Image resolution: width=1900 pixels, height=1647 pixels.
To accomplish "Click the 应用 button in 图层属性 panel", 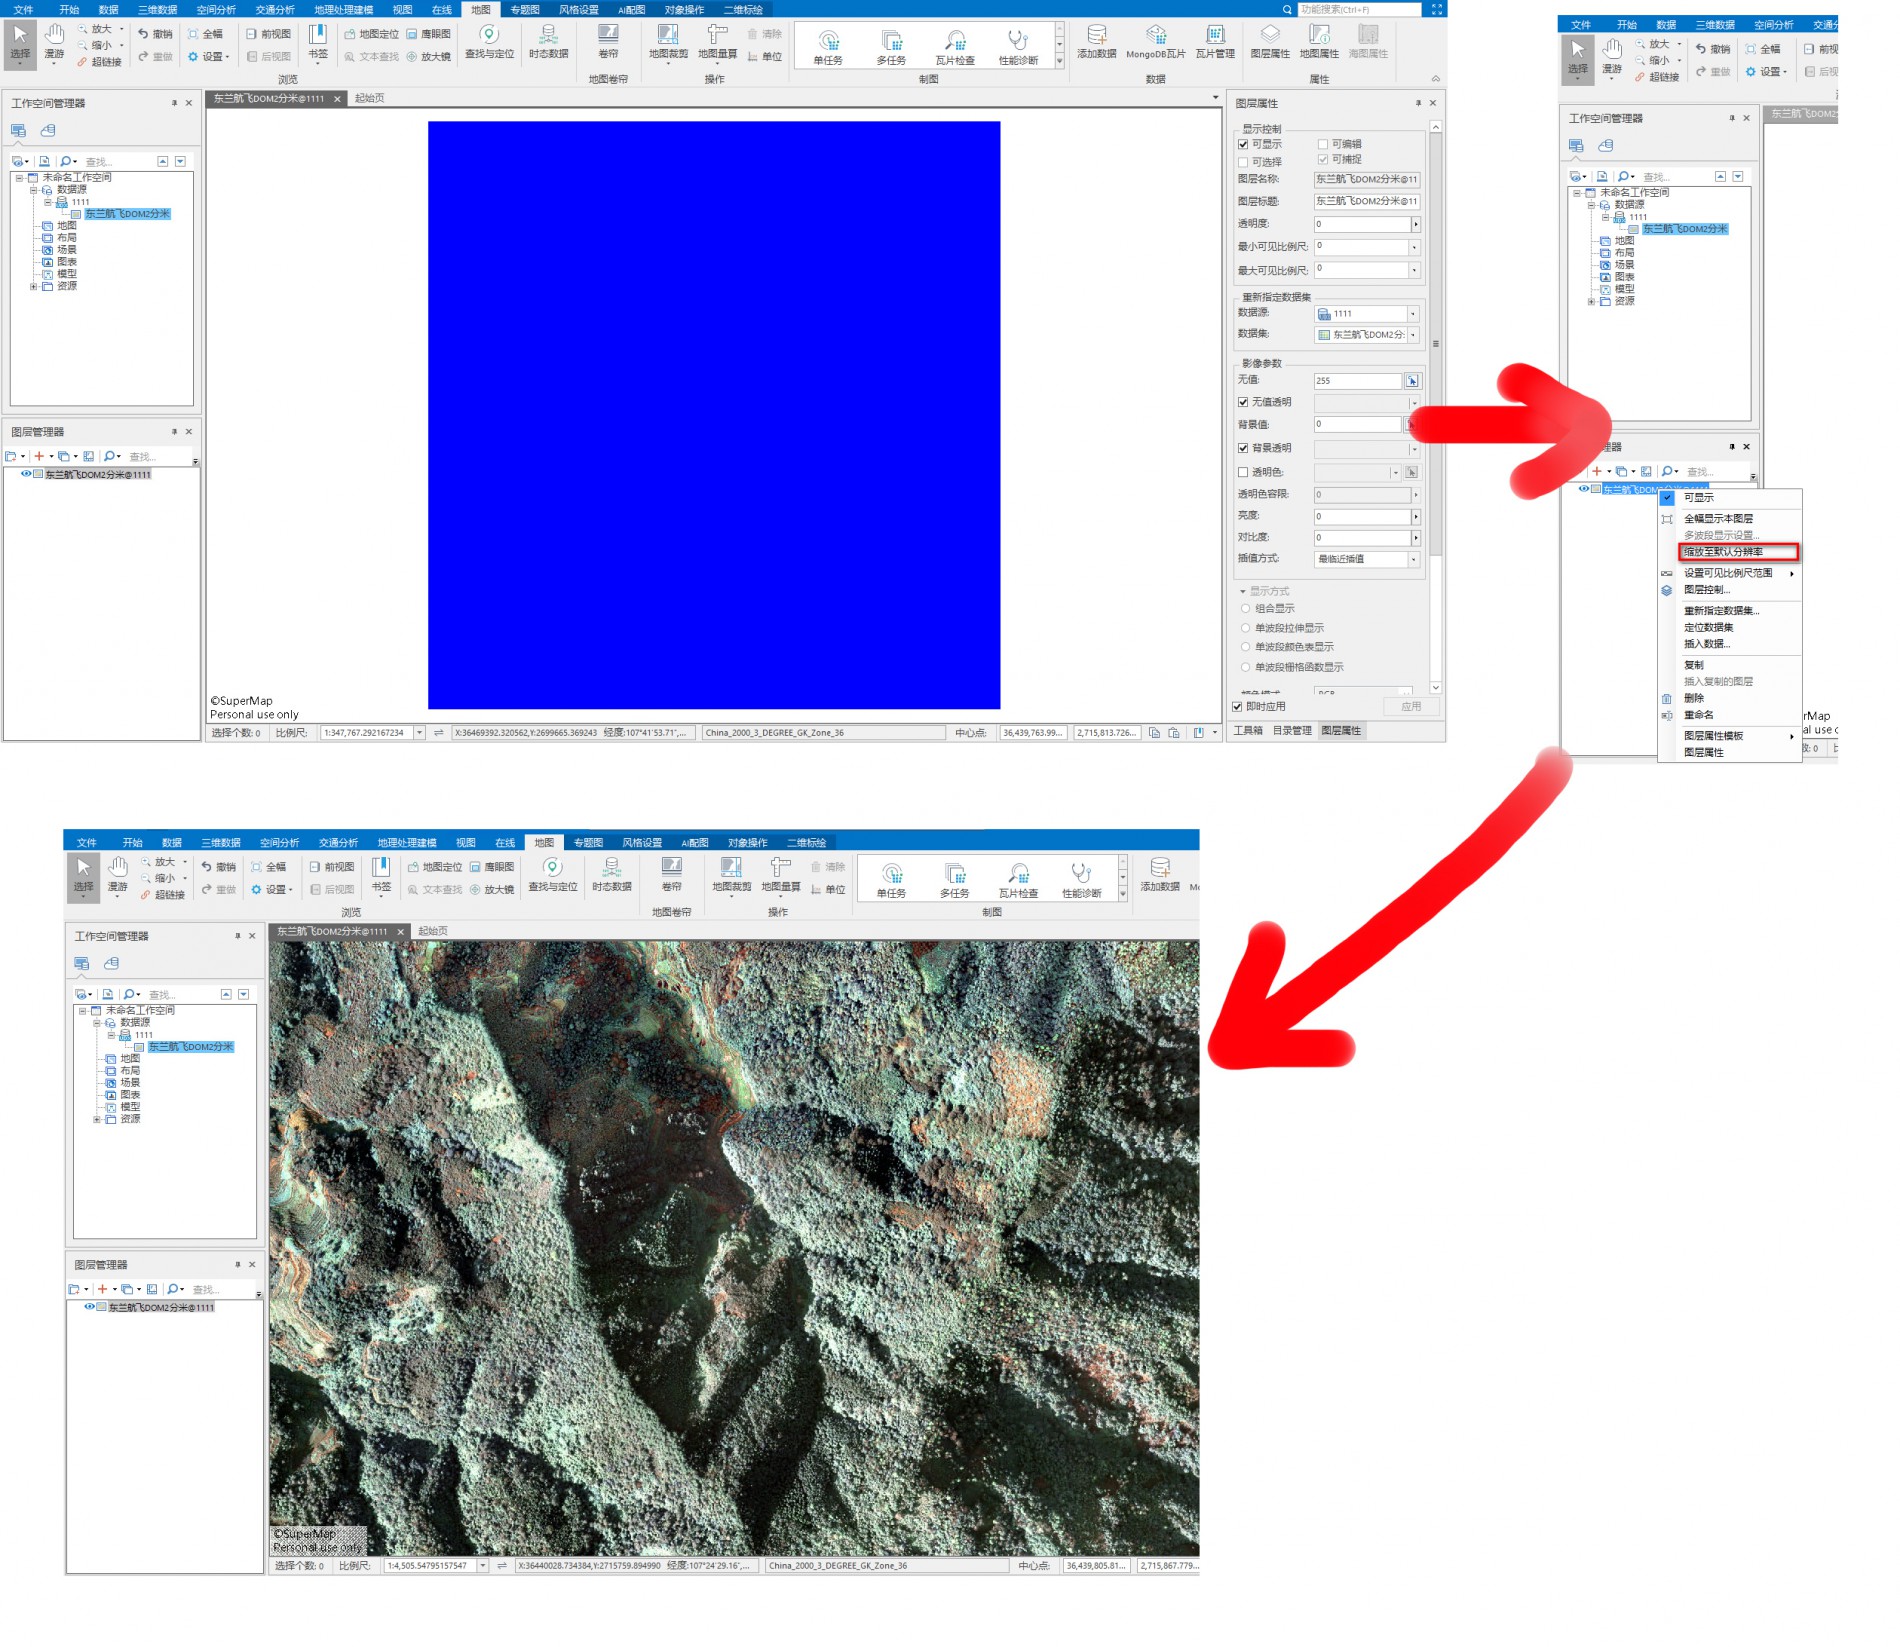I will pos(1411,706).
